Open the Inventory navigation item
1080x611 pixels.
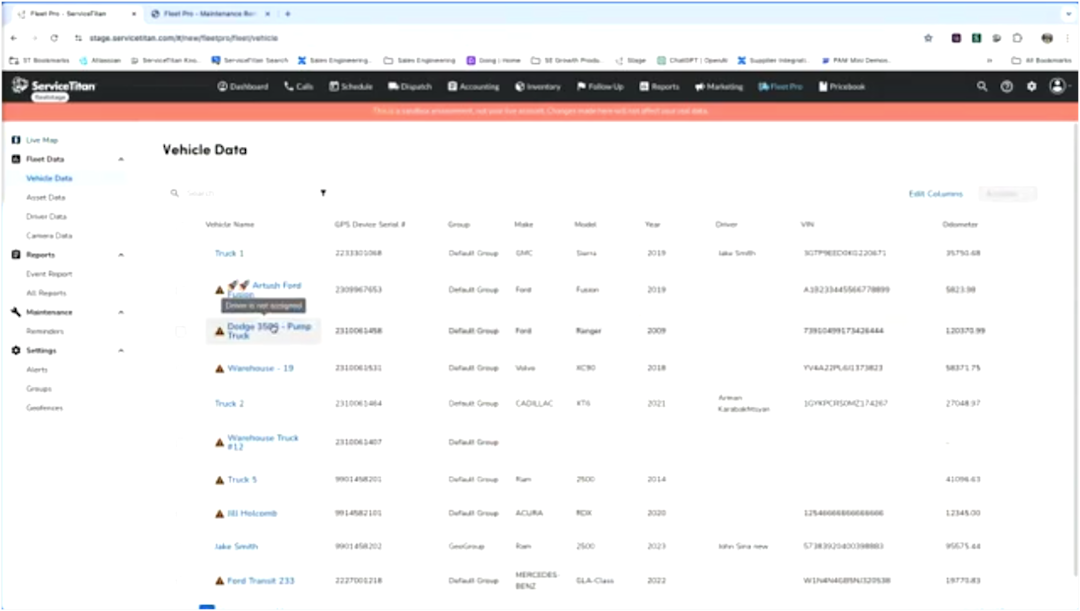538,87
